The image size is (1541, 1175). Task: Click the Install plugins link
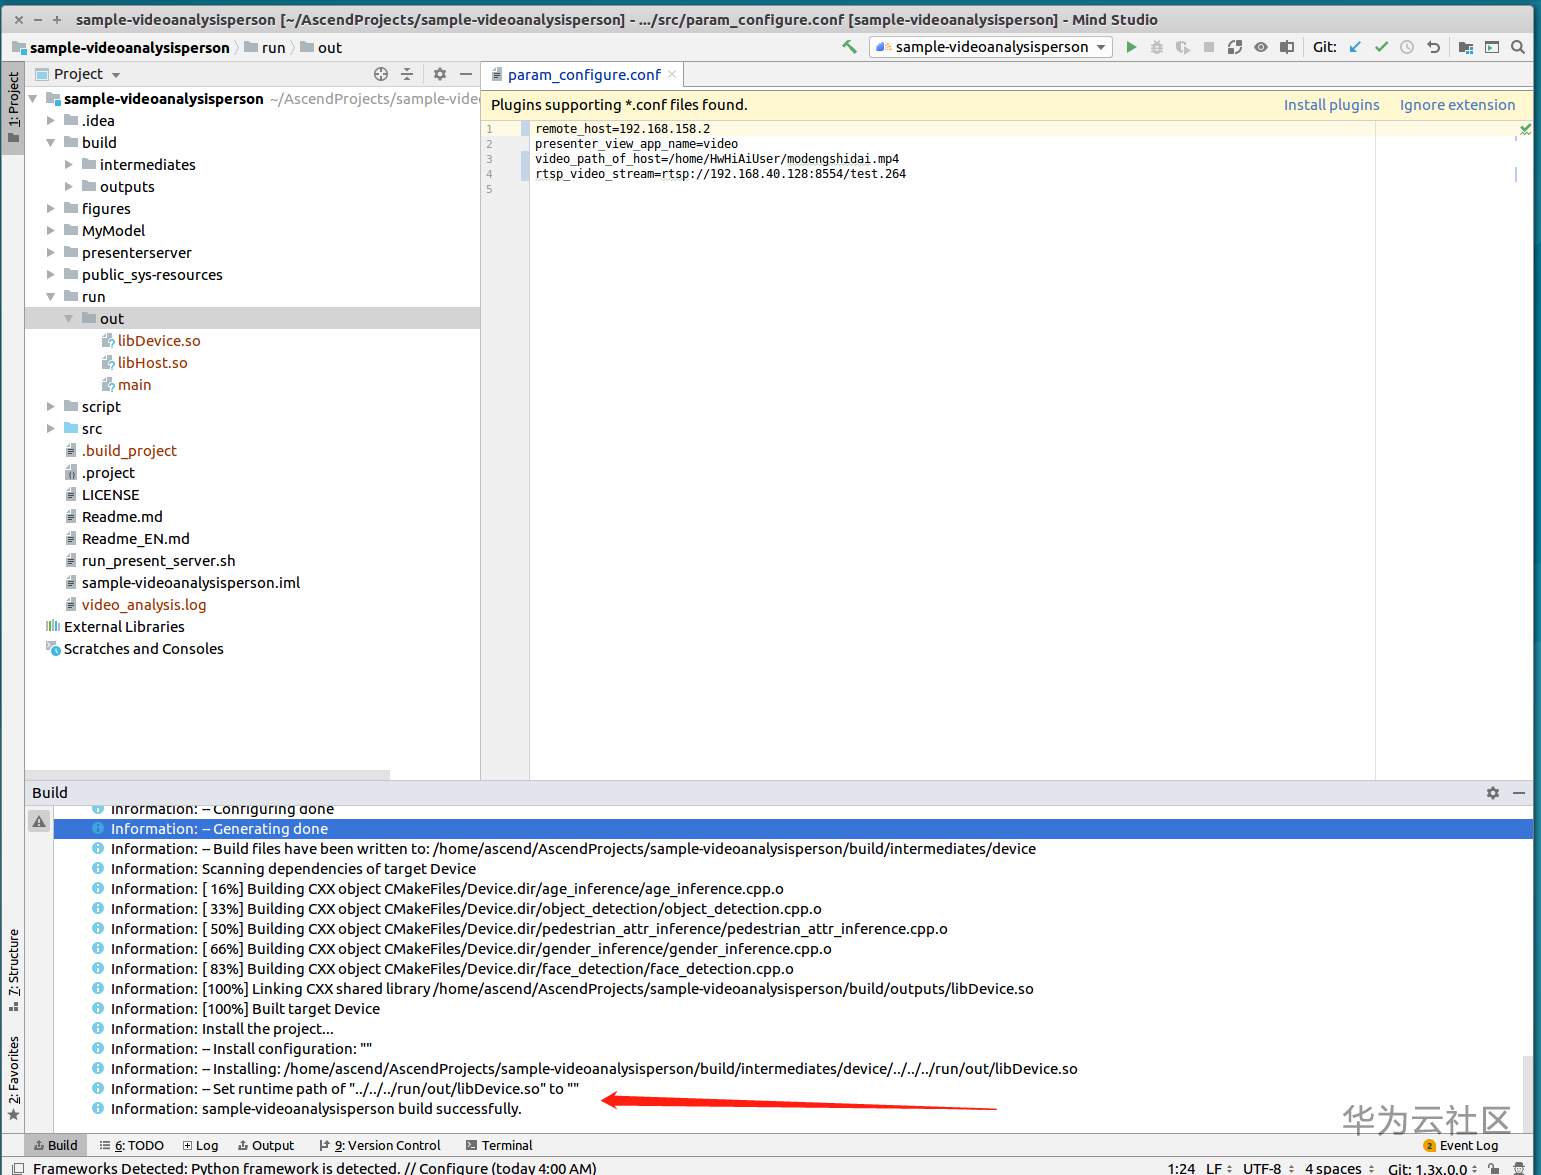1331,105
